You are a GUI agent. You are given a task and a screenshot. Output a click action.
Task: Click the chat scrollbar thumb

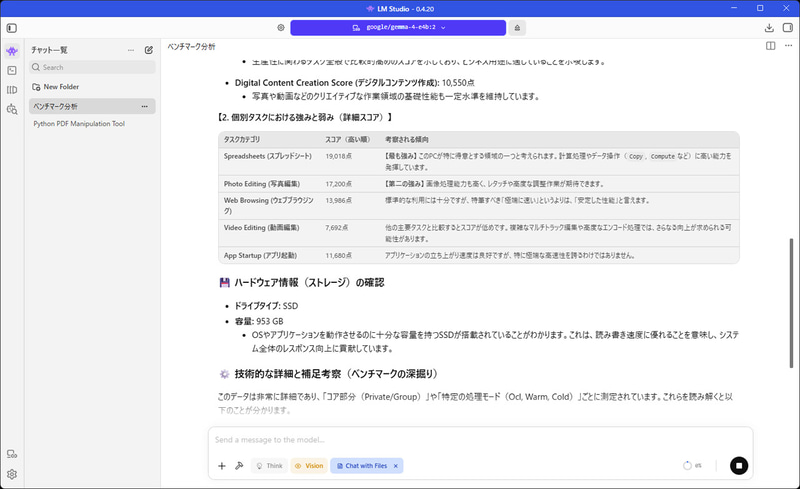[791, 303]
